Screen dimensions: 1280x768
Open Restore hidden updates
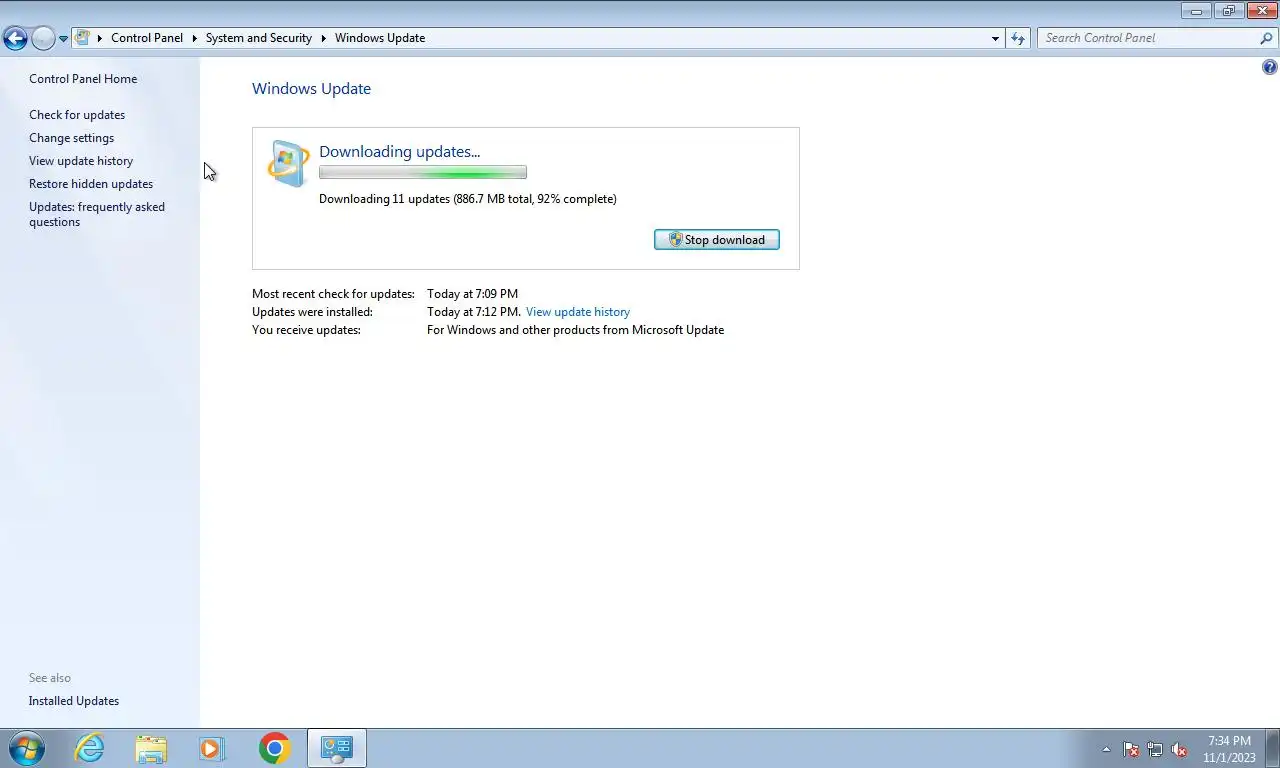[91, 184]
